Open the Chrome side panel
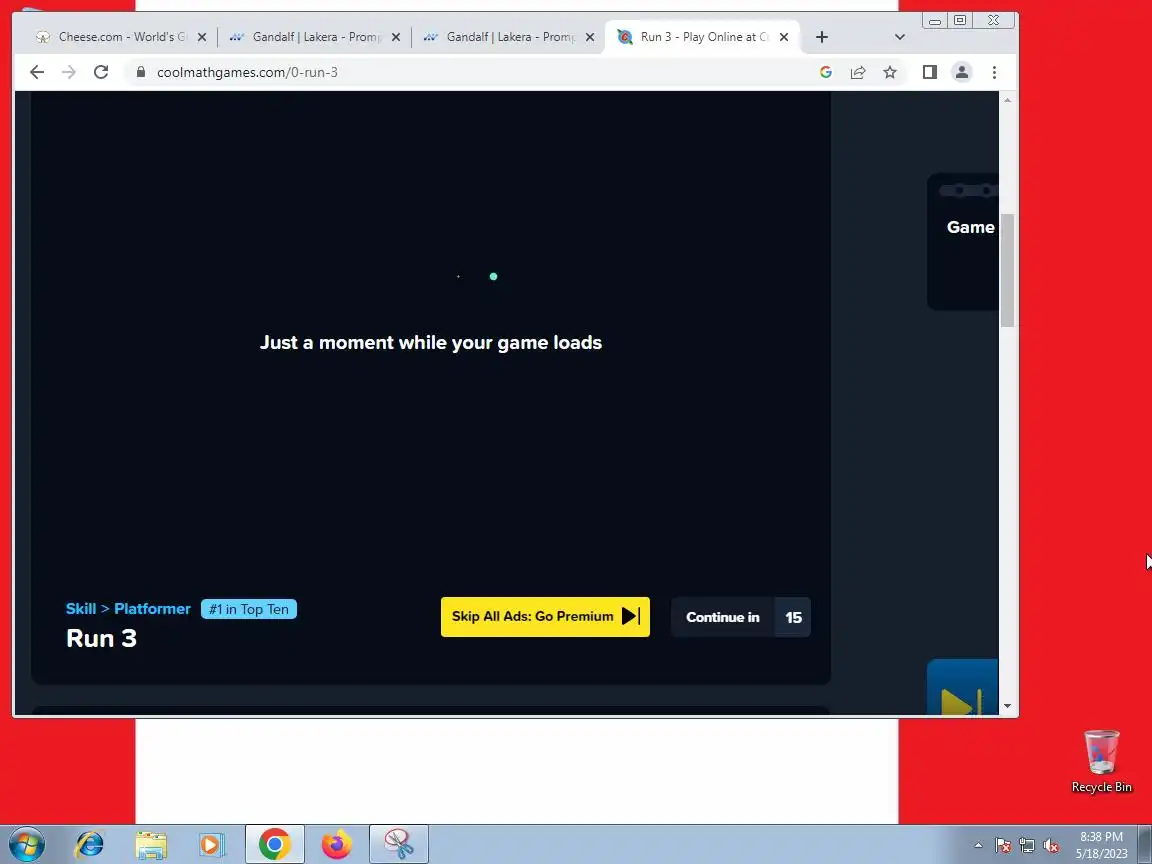This screenshot has width=1152, height=864. 929,72
